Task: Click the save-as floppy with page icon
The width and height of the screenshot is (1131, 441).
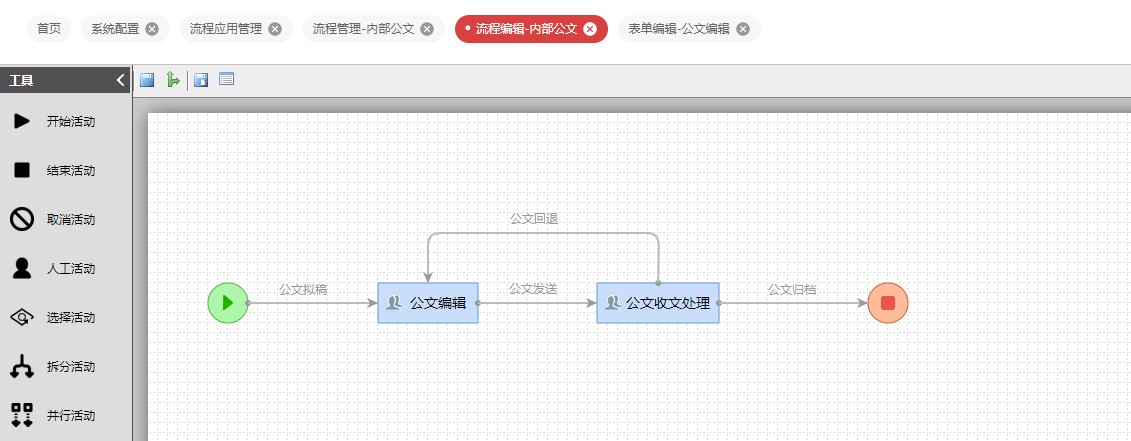Action: click(201, 79)
